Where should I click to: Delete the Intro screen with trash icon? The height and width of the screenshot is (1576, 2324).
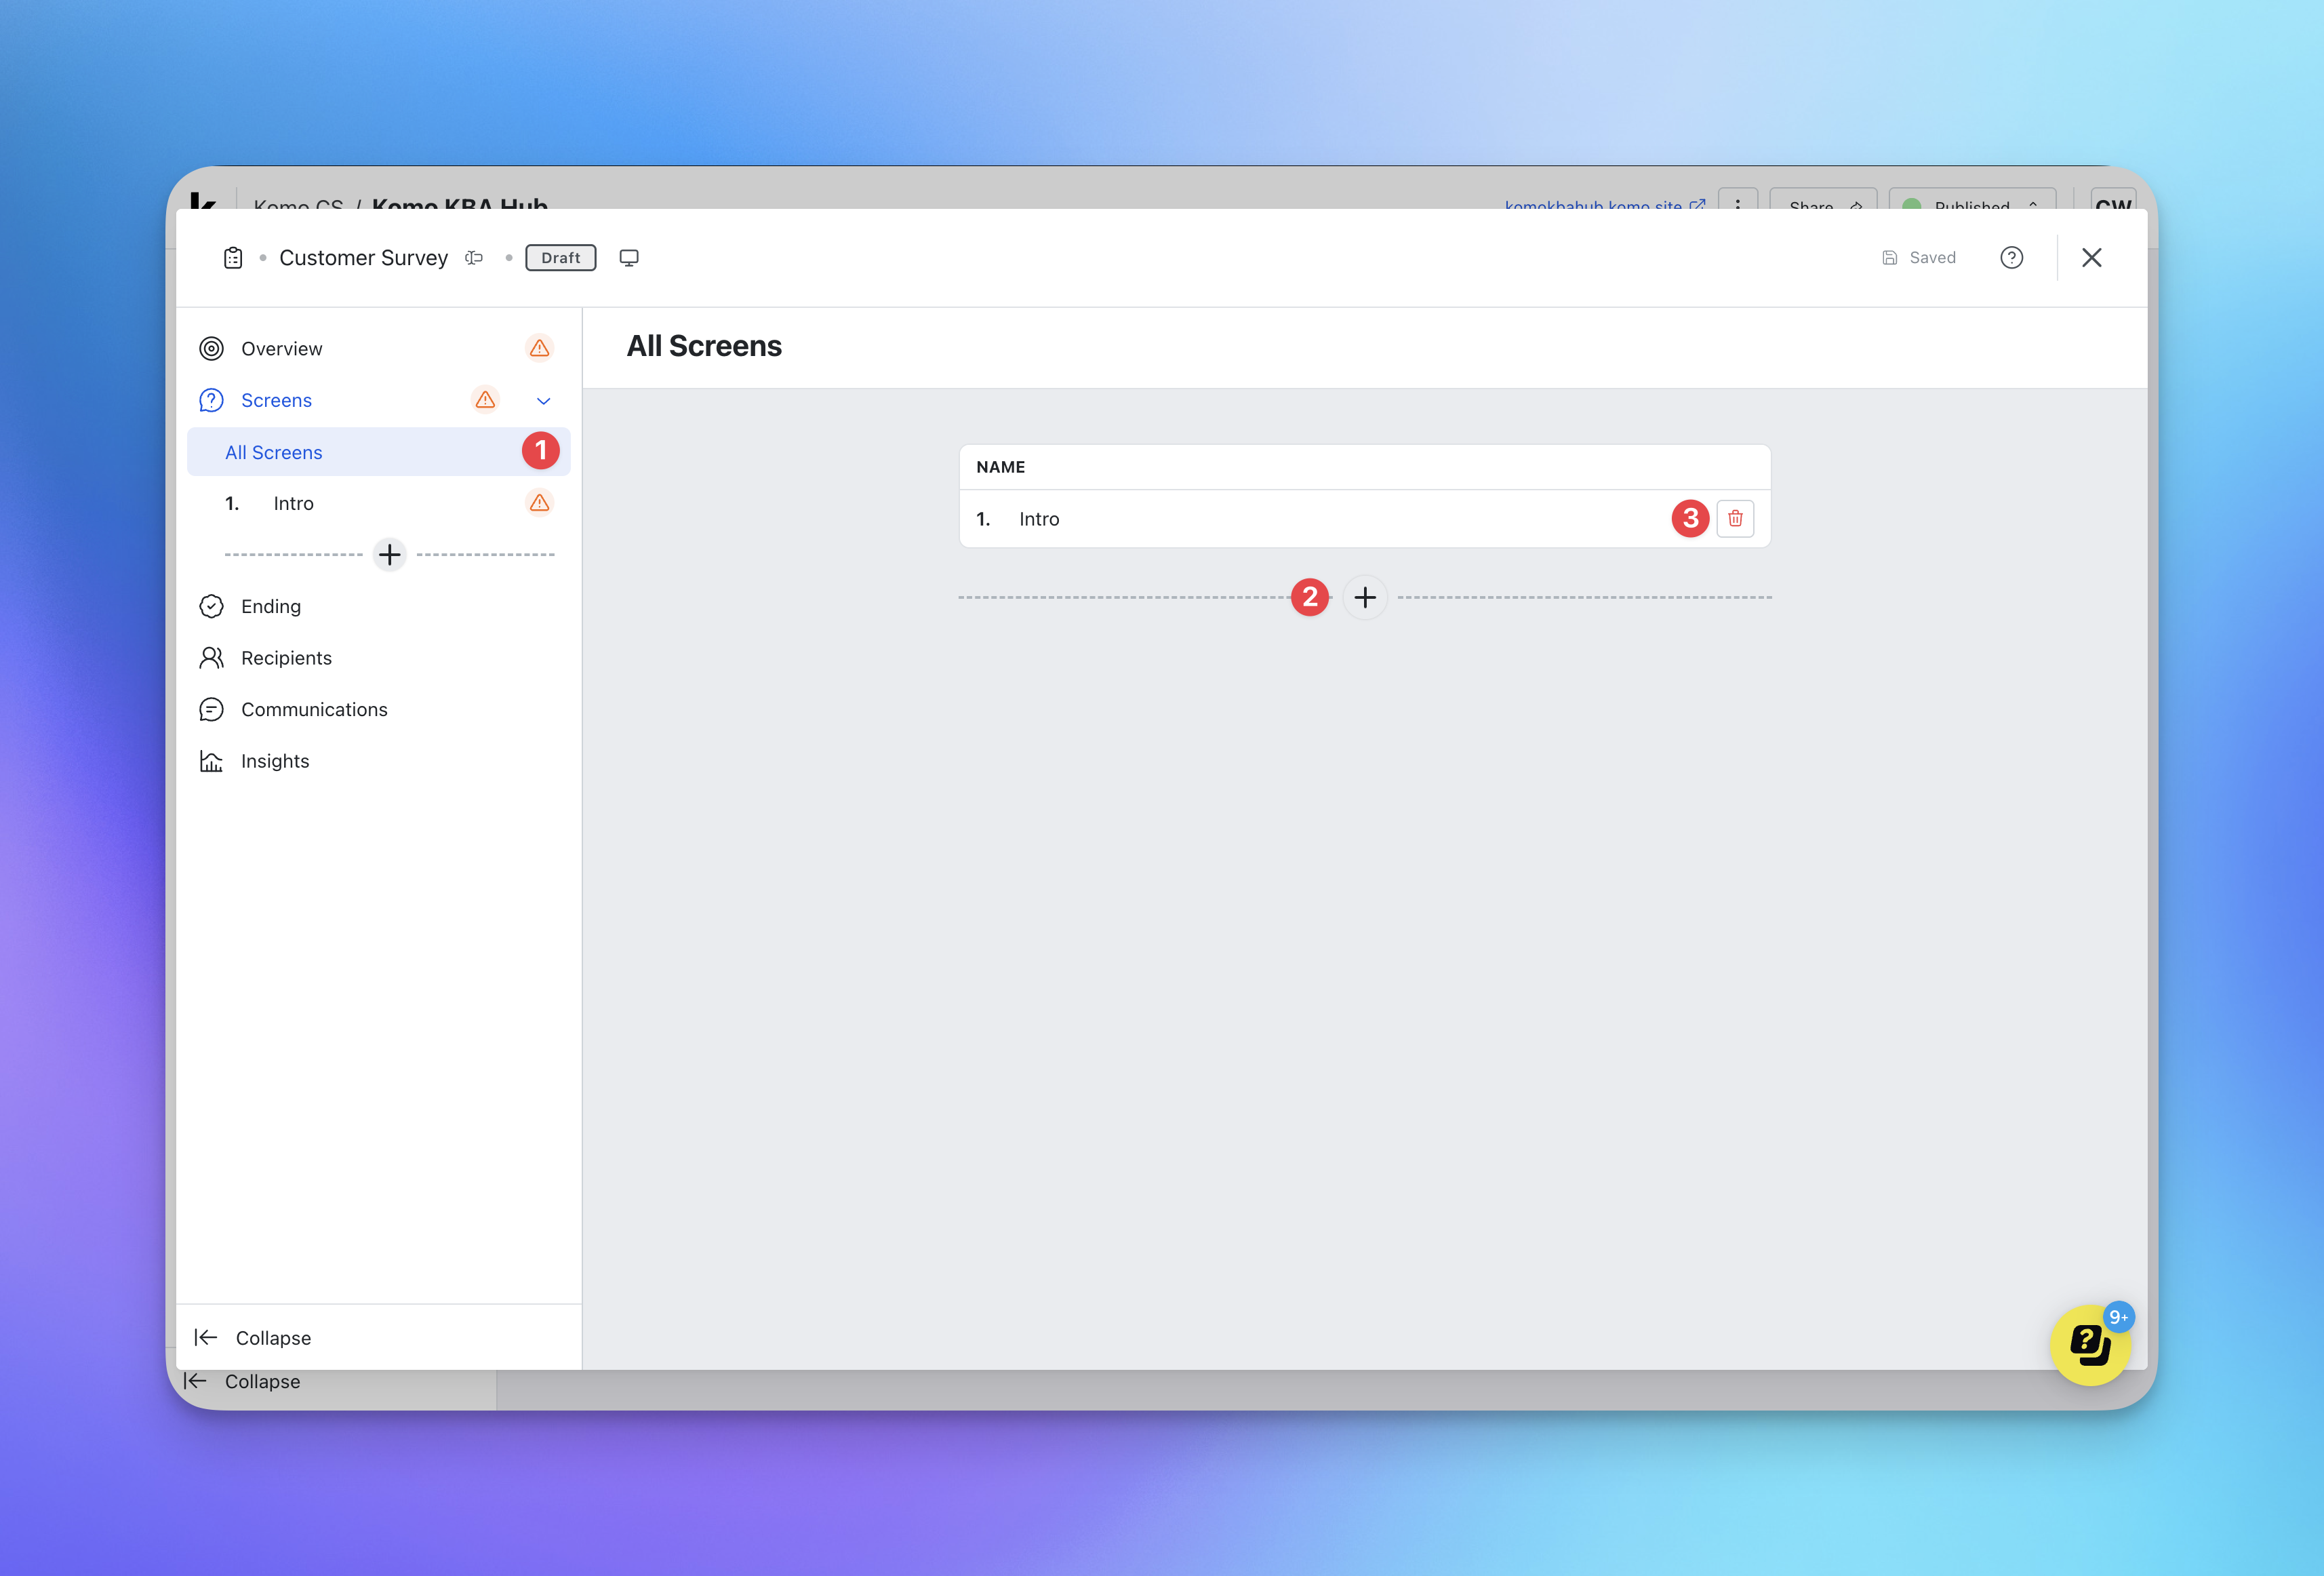pos(1735,518)
